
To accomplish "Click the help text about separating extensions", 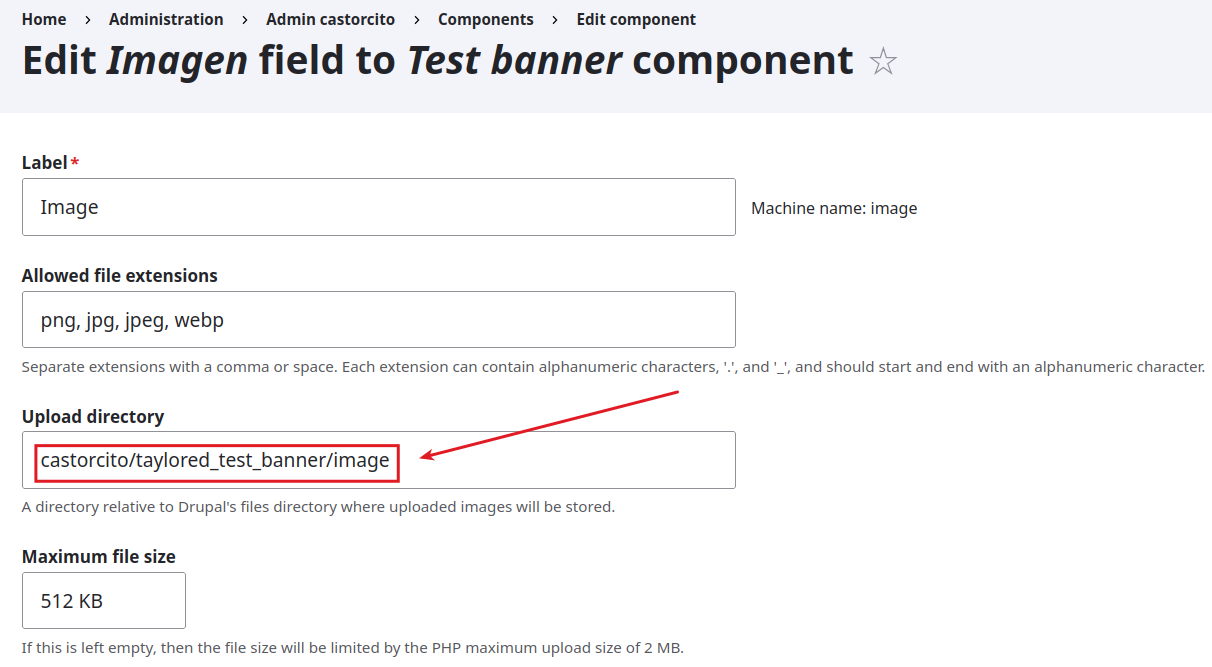I will 612,367.
